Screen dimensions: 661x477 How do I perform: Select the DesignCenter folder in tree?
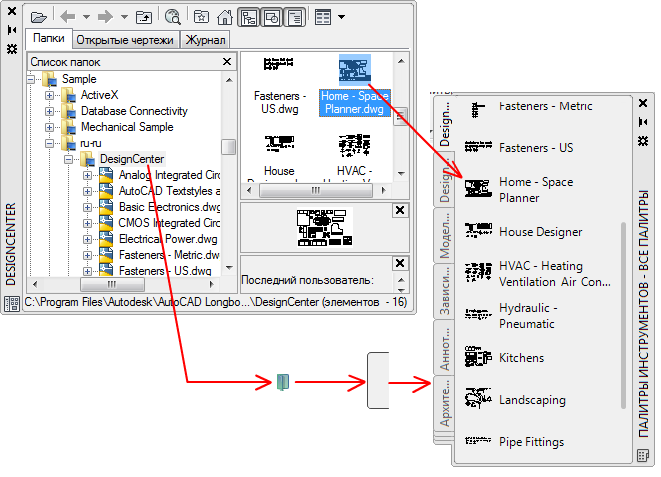132,159
